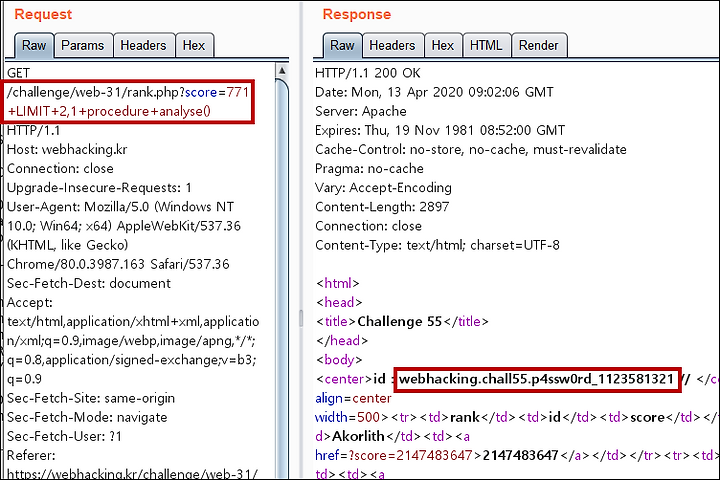
Task: Click 'Content-Type: text/html; charset=UTF-8' line
Action: tap(438, 245)
